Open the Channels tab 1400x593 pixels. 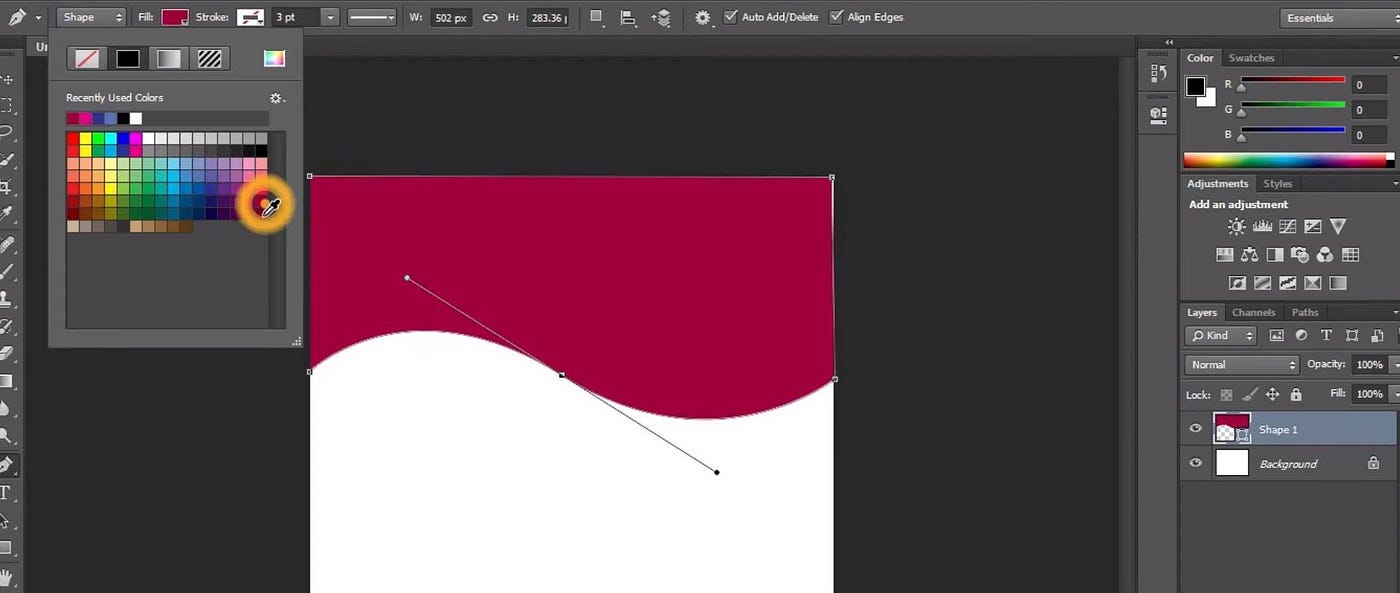(1253, 312)
